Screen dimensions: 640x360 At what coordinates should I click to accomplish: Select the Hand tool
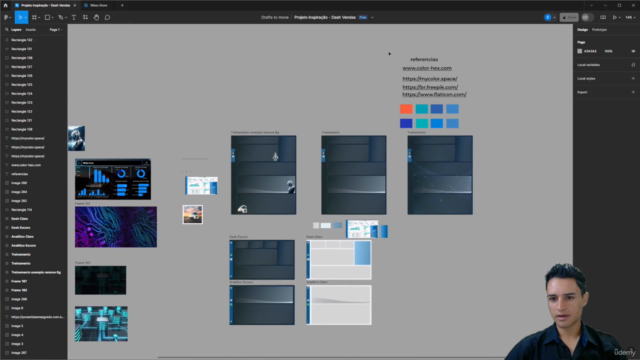pyautogui.click(x=96, y=18)
